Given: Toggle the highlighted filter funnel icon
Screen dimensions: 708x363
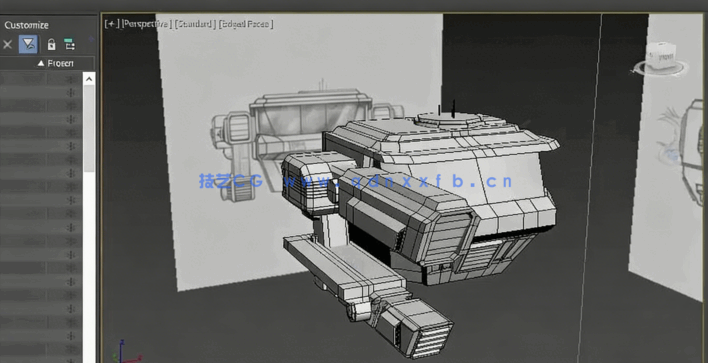Looking at the screenshot, I should point(28,44).
